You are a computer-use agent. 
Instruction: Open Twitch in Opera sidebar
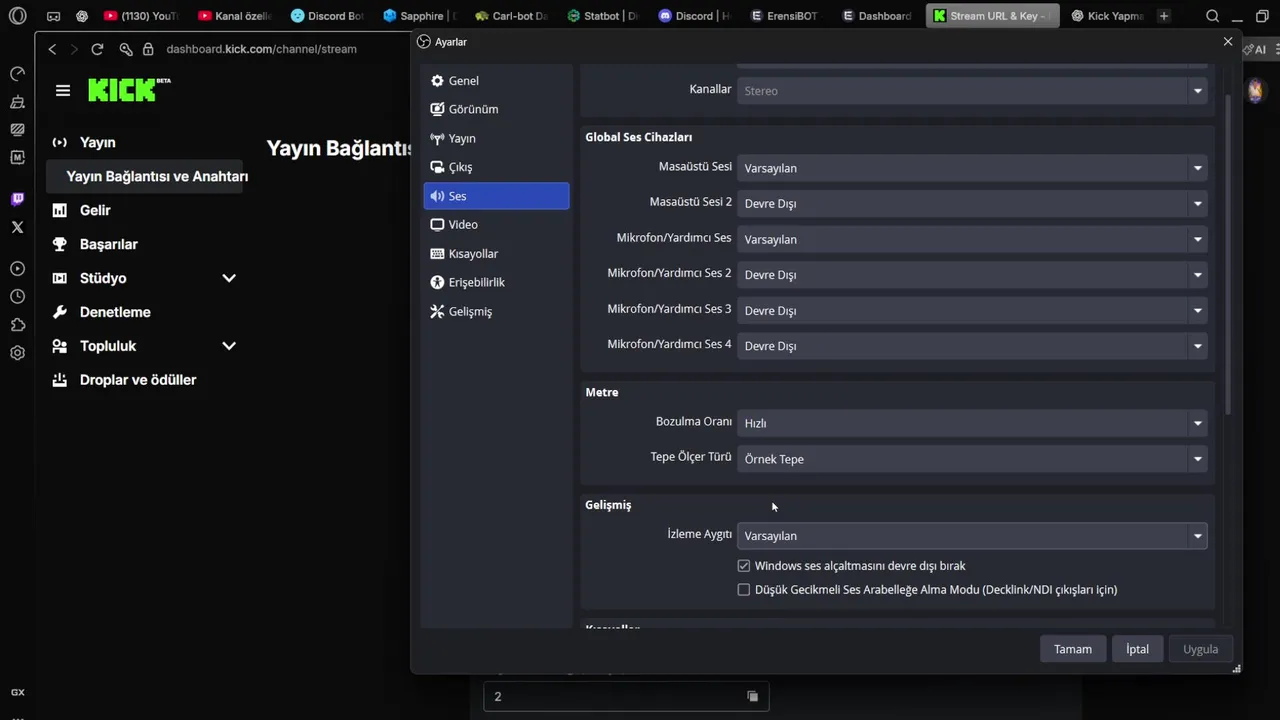coord(17,199)
